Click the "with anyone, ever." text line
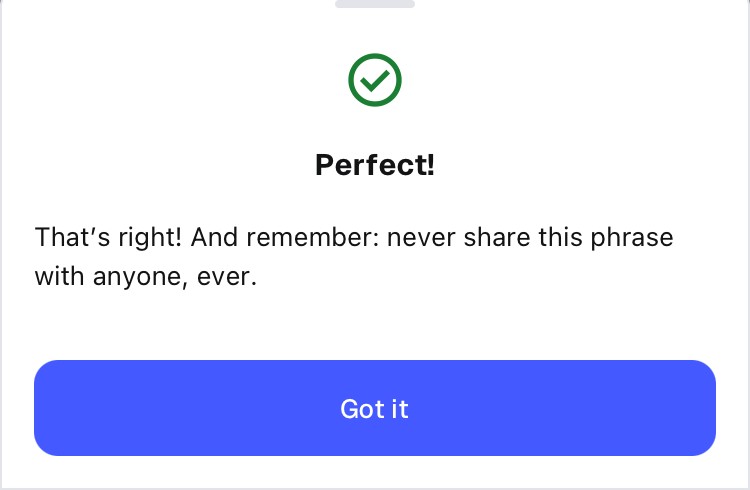The height and width of the screenshot is (490, 750). (146, 277)
